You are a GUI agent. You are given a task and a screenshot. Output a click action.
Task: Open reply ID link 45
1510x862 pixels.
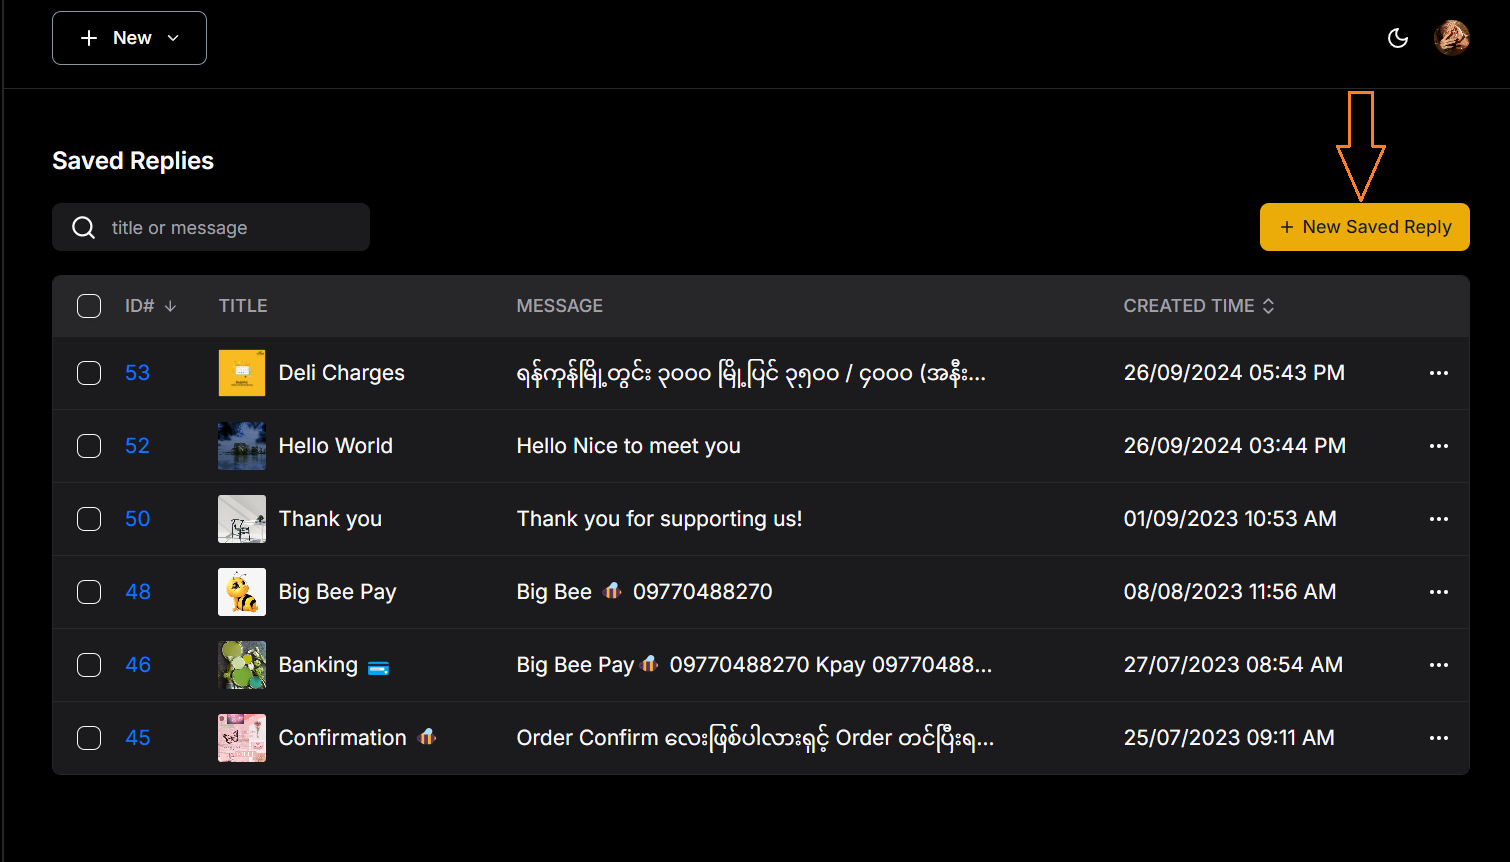(137, 738)
